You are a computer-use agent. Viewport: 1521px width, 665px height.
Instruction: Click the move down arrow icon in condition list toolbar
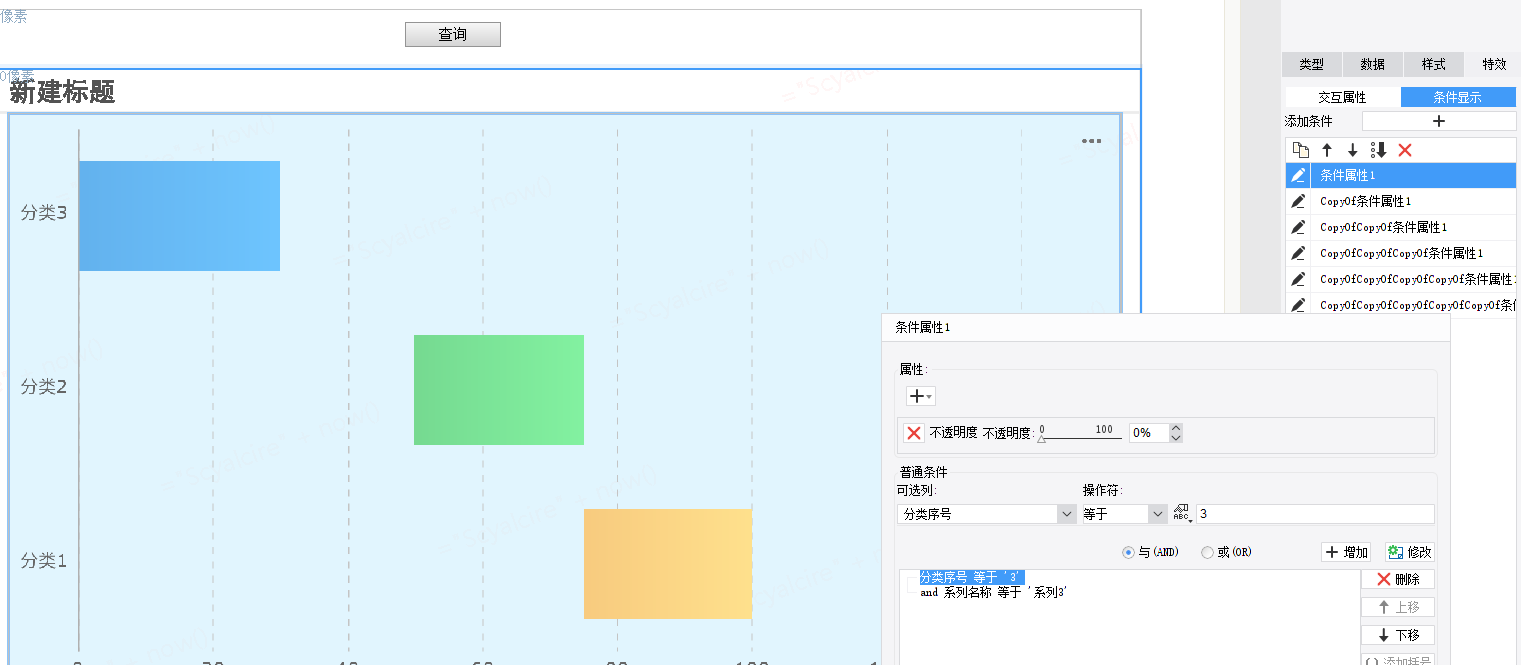tap(1352, 150)
